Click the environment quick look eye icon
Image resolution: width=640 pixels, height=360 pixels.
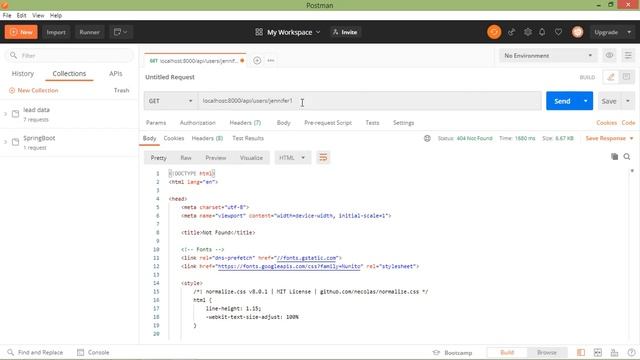tap(609, 56)
